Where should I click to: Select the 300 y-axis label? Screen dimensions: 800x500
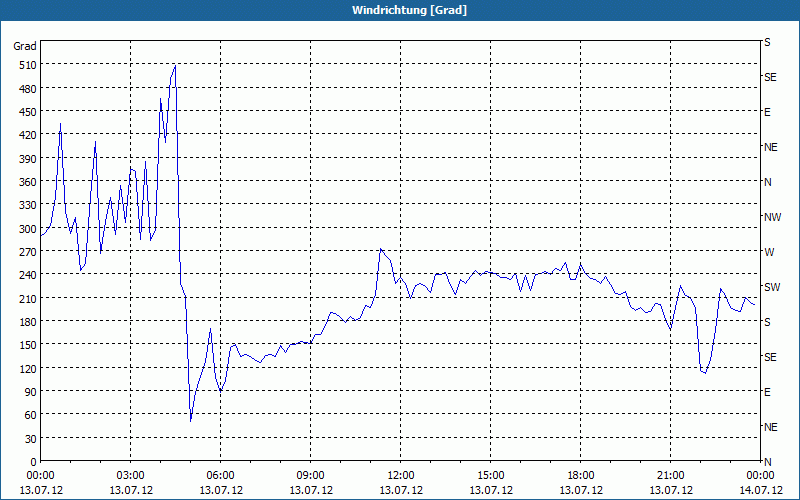coord(28,229)
